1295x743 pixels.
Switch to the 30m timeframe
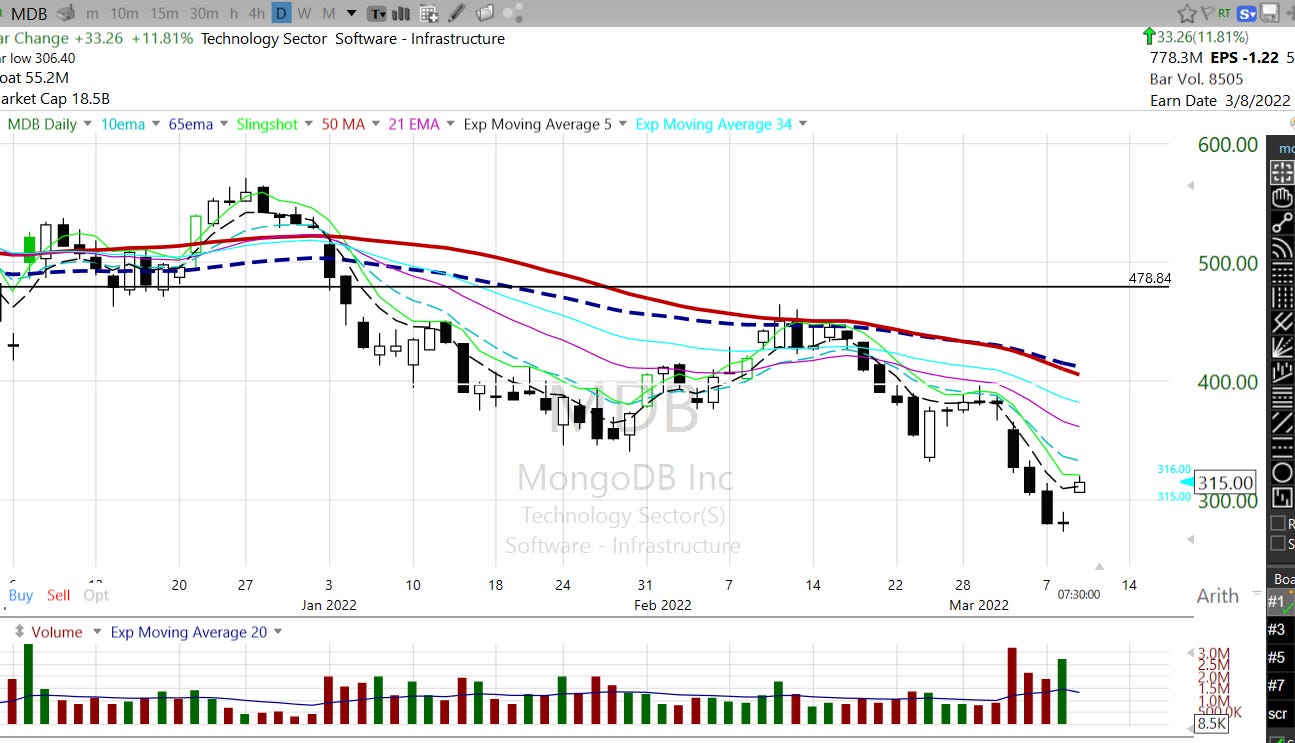pyautogui.click(x=204, y=13)
